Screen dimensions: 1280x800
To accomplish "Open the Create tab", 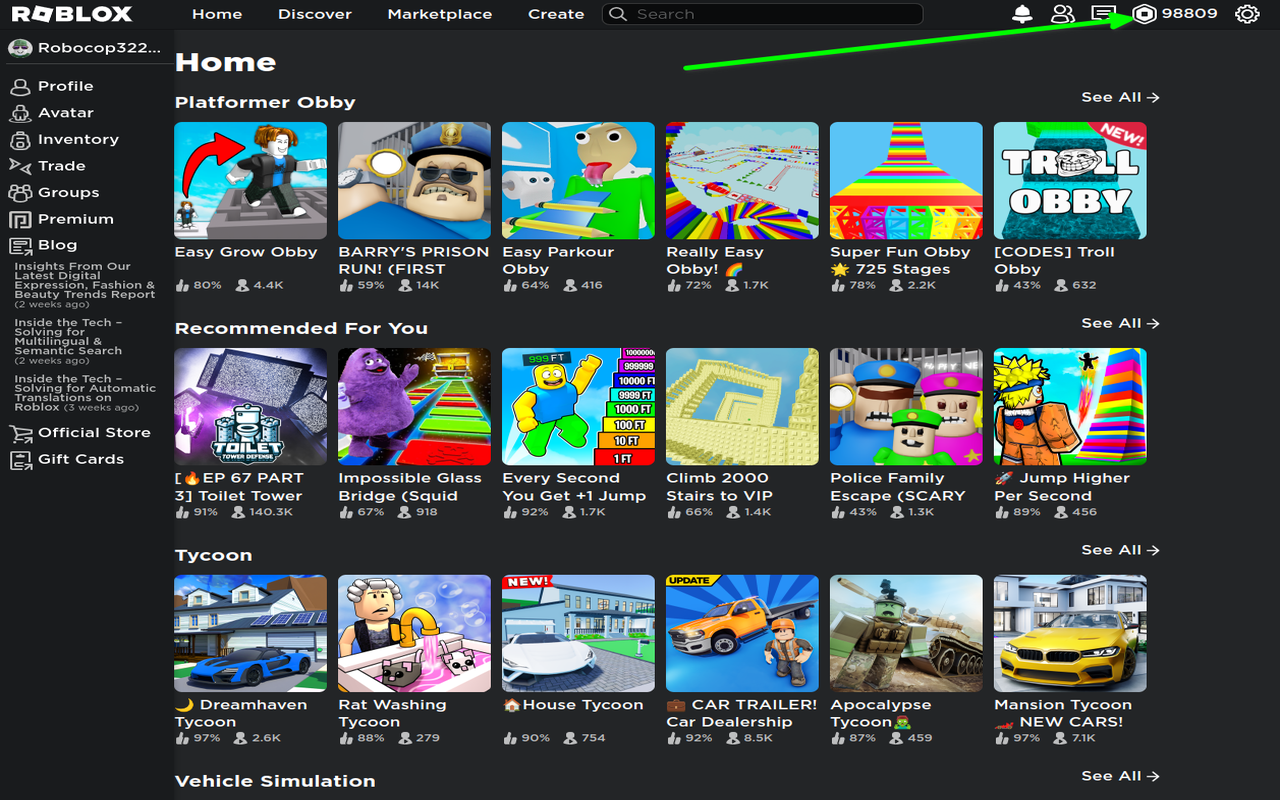I will 556,14.
